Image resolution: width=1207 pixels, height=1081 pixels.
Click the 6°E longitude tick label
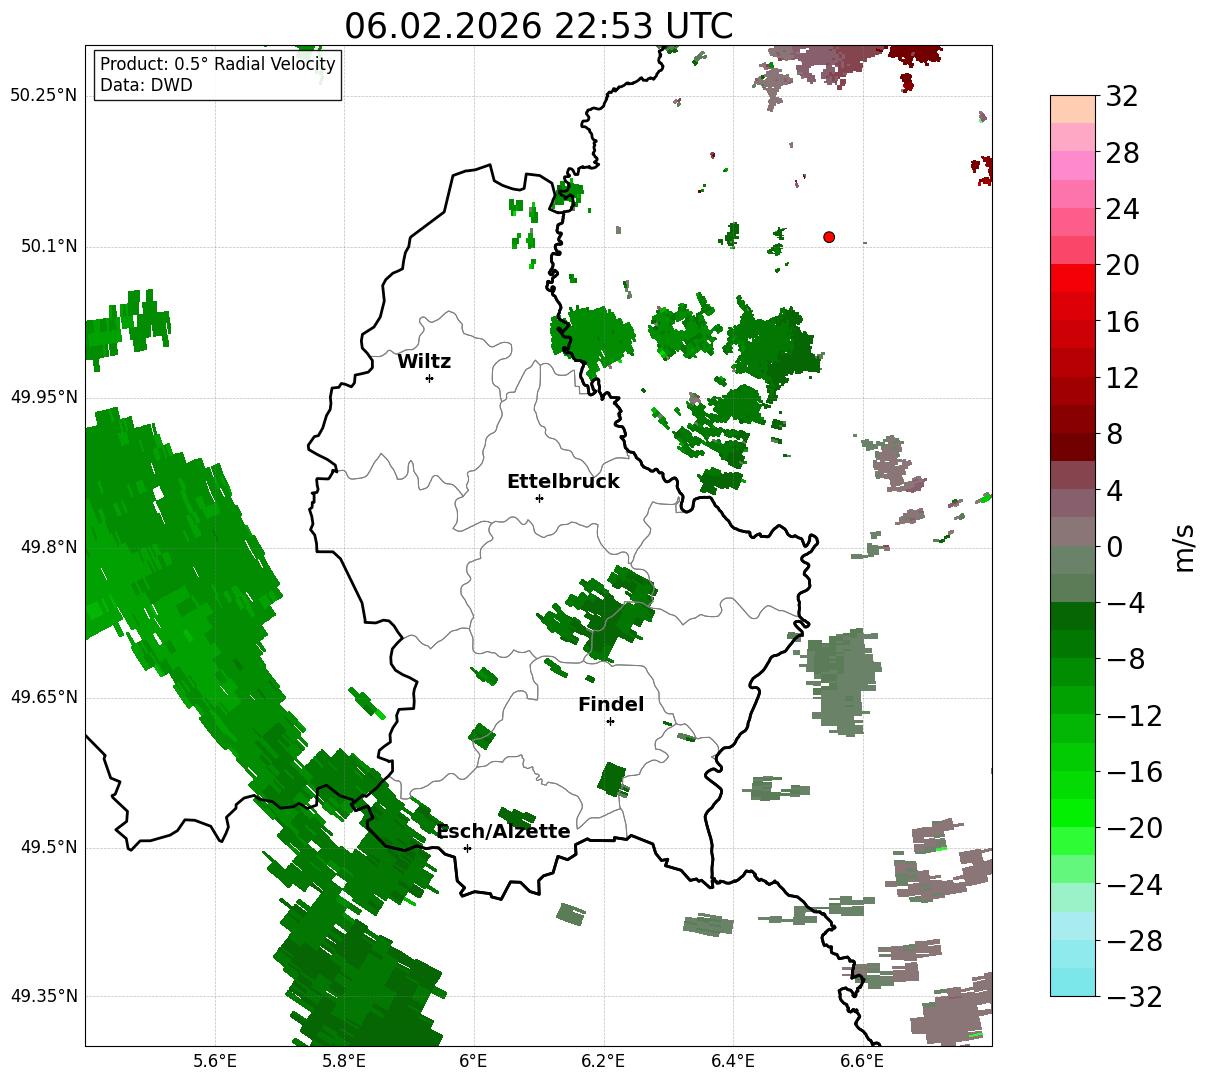point(473,1060)
